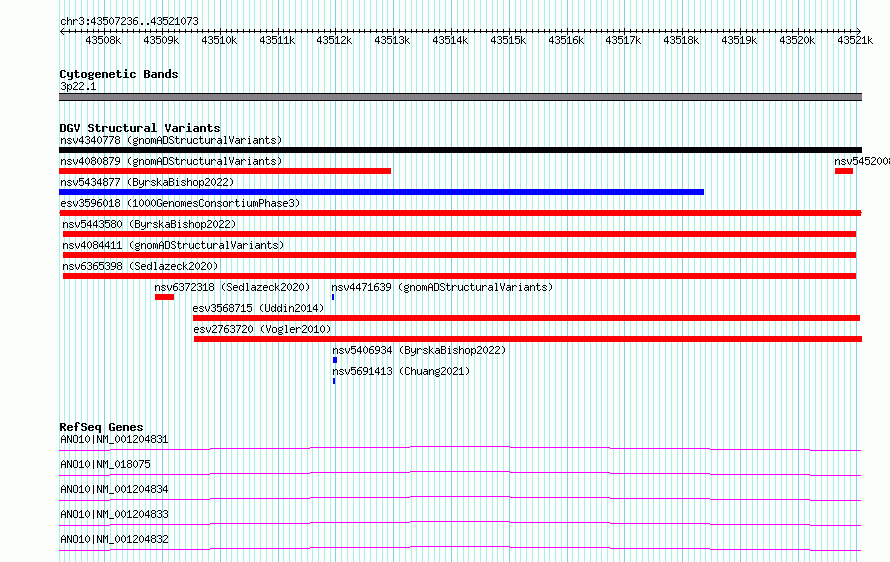Click the nsv6365398 red variant bar
The height and width of the screenshot is (562, 890).
(x=459, y=276)
